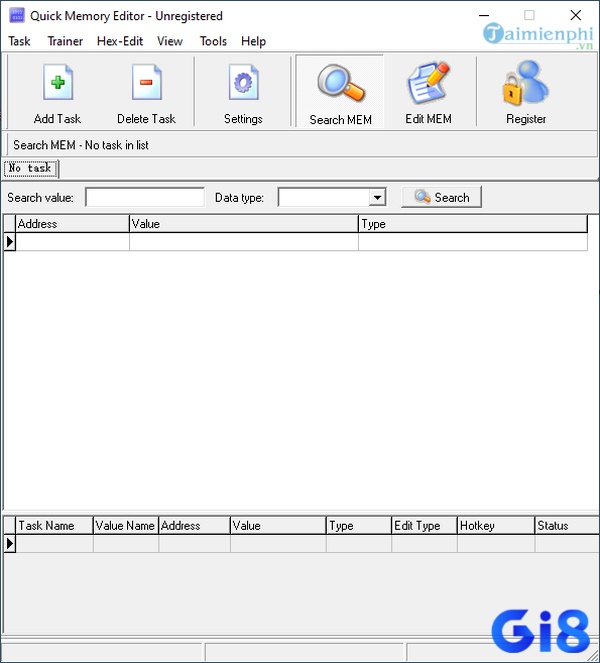600x663 pixels.
Task: Open the Trainer menu
Action: coord(65,41)
